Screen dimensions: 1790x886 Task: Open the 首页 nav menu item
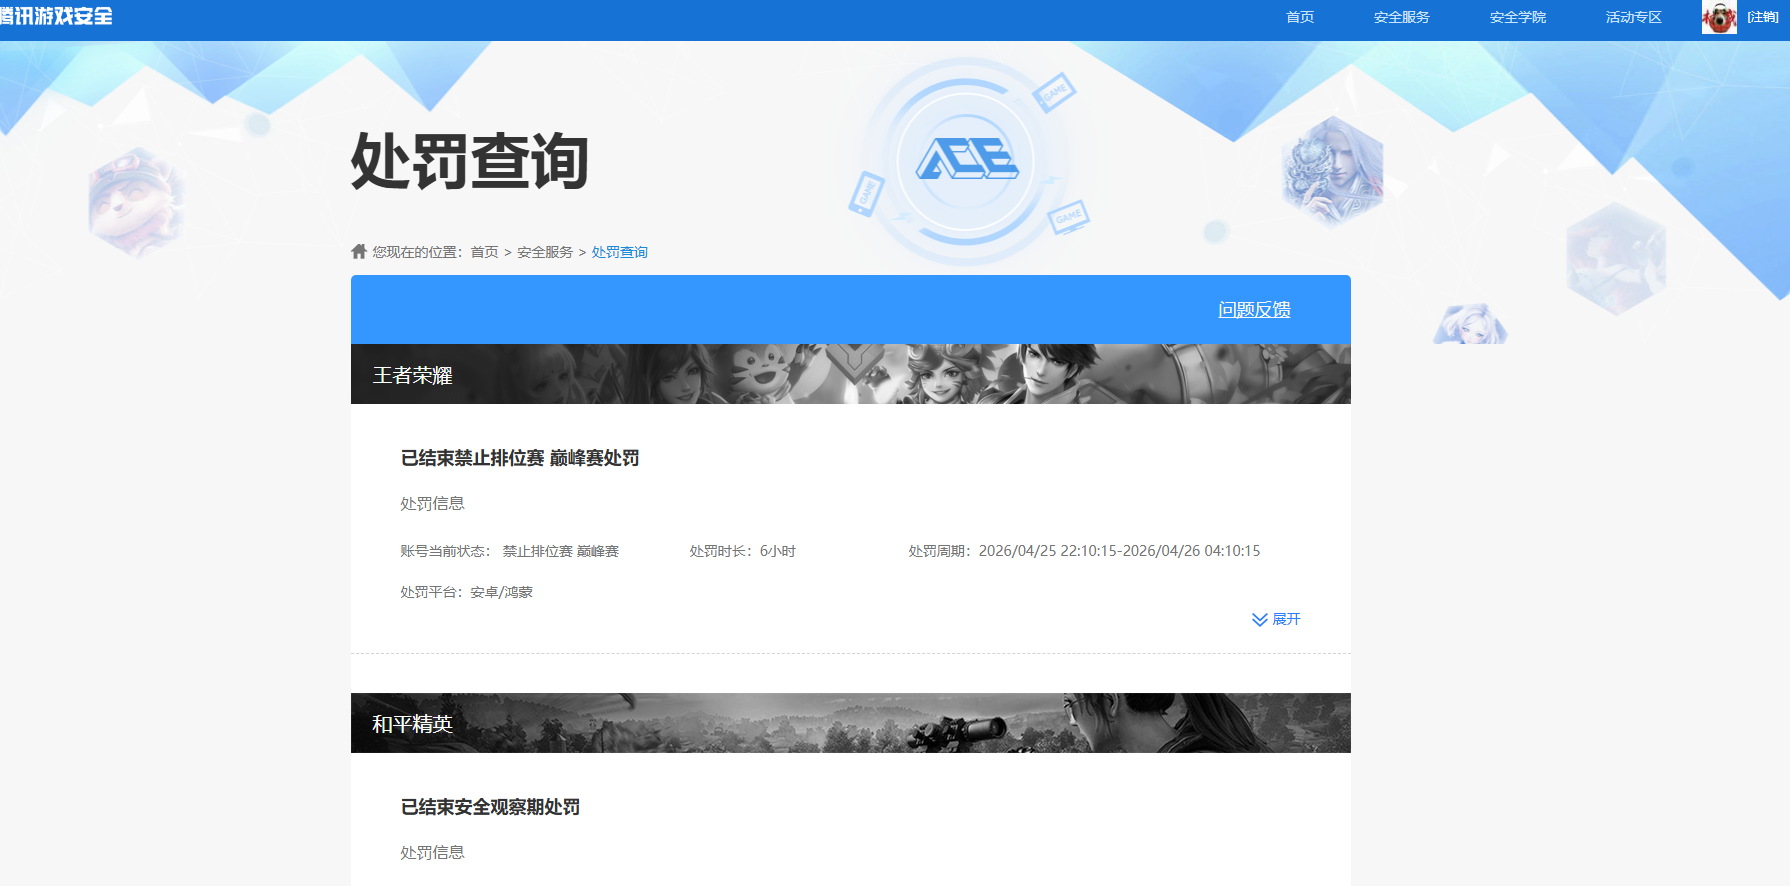pos(1299,17)
